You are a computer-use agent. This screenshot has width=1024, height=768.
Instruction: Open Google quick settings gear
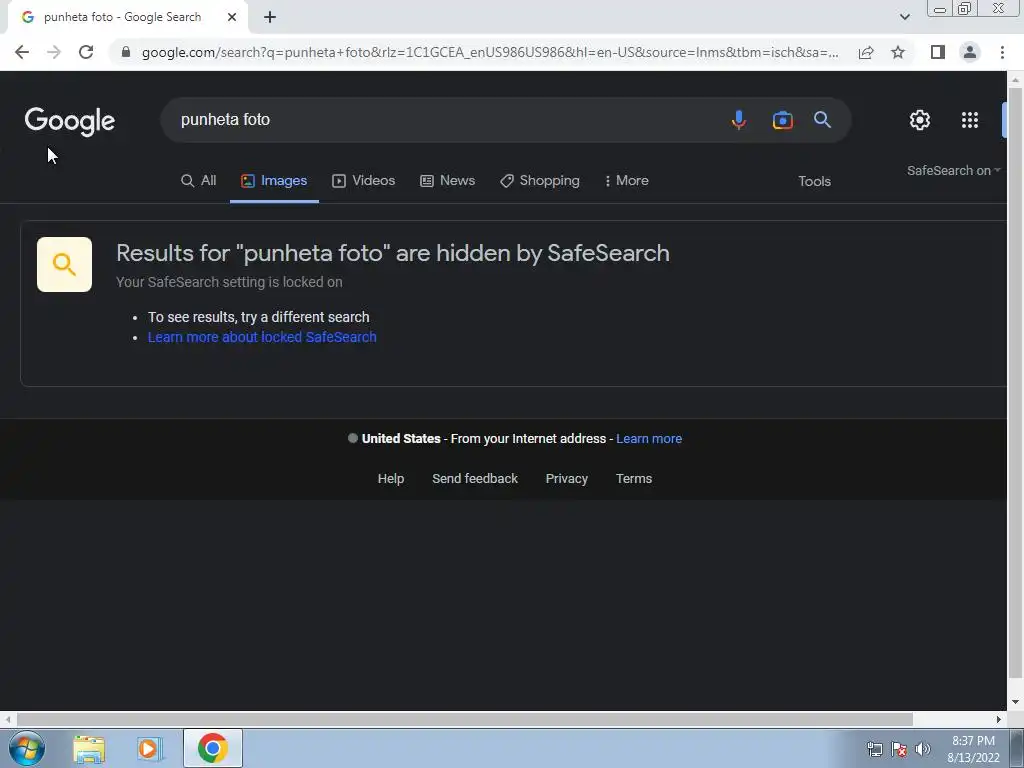tap(920, 120)
